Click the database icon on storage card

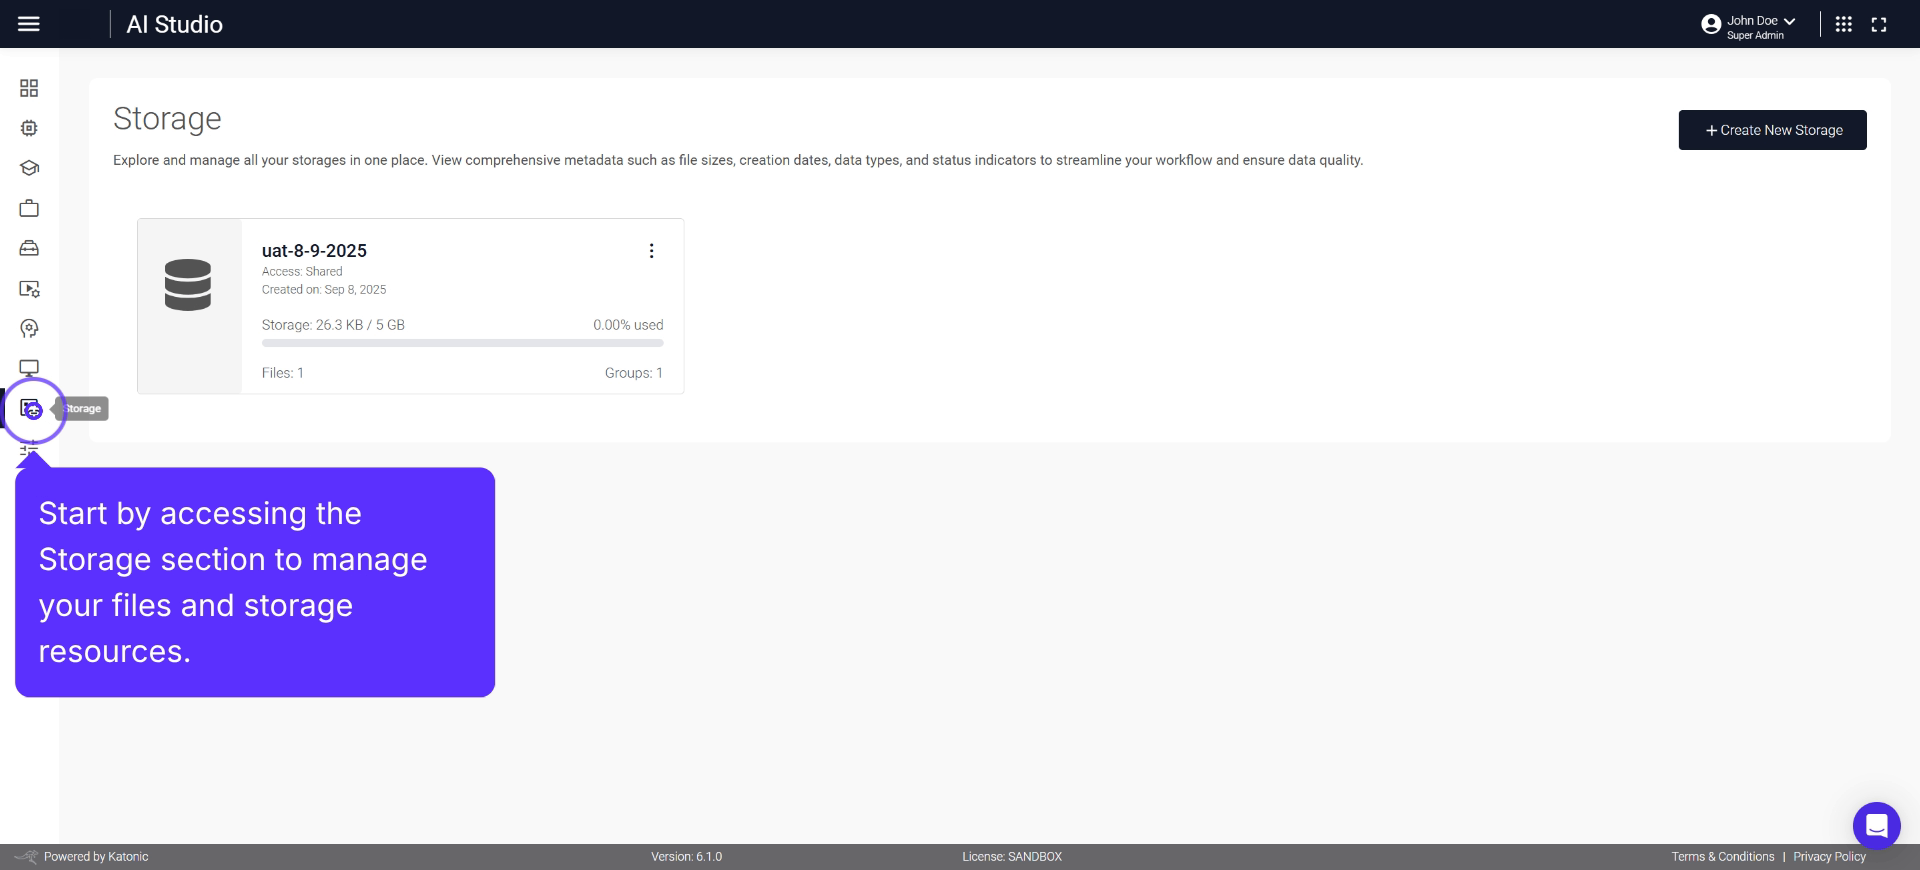point(188,285)
